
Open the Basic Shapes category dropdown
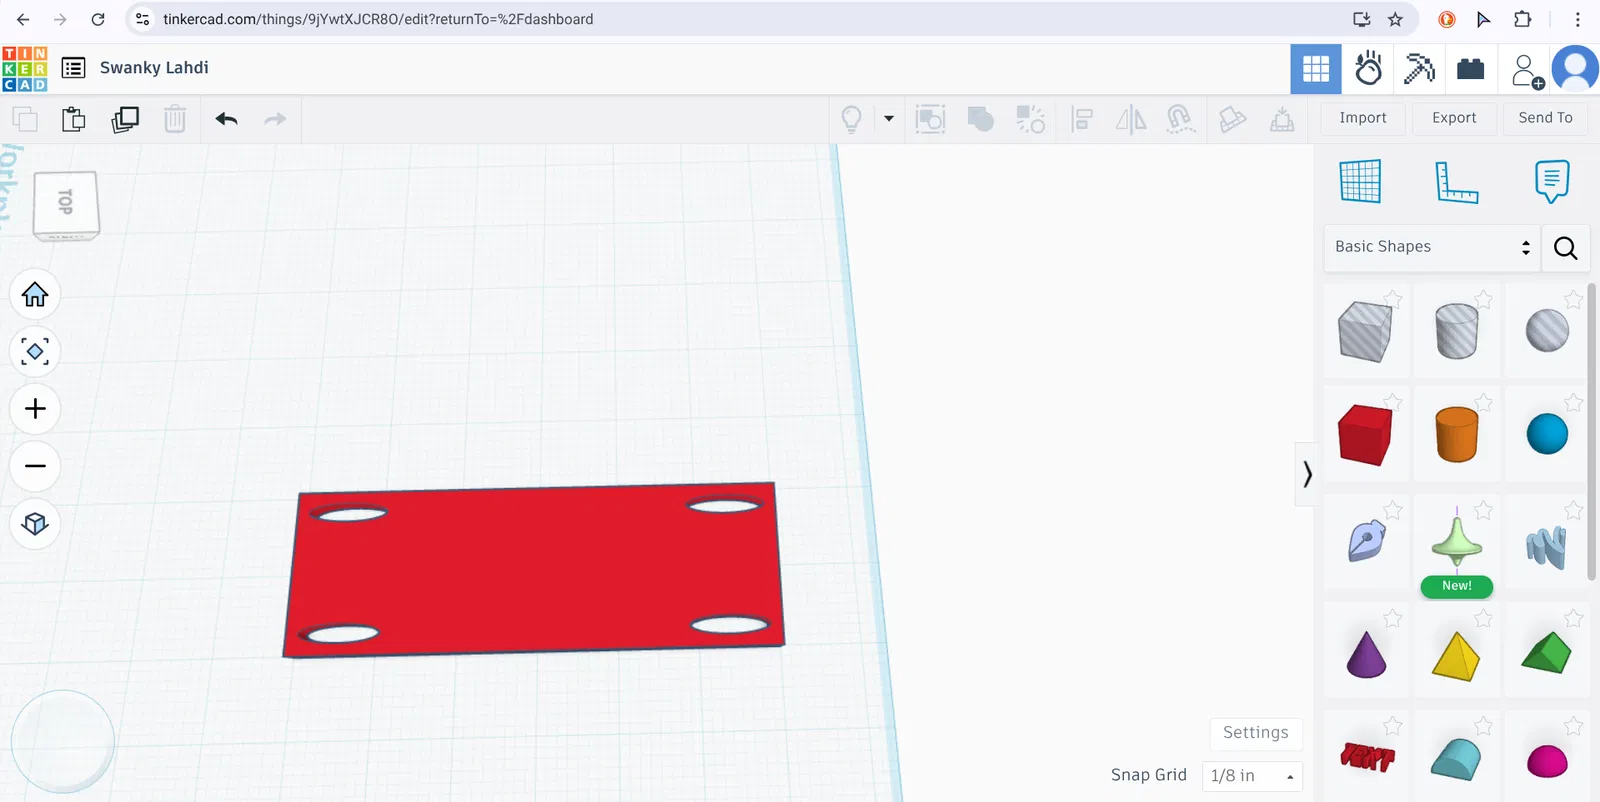(x=1432, y=247)
